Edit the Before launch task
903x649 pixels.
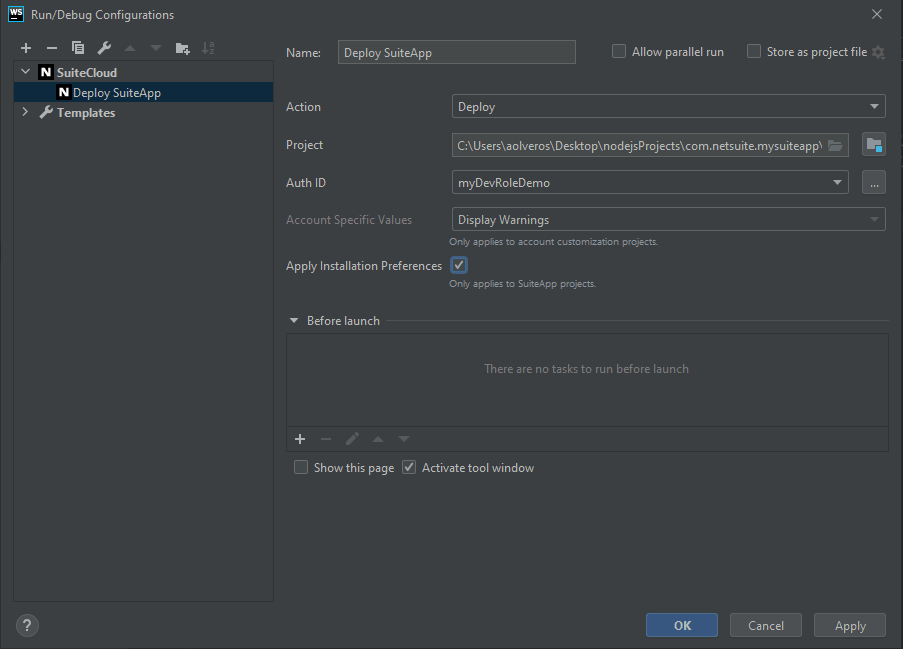pos(352,439)
